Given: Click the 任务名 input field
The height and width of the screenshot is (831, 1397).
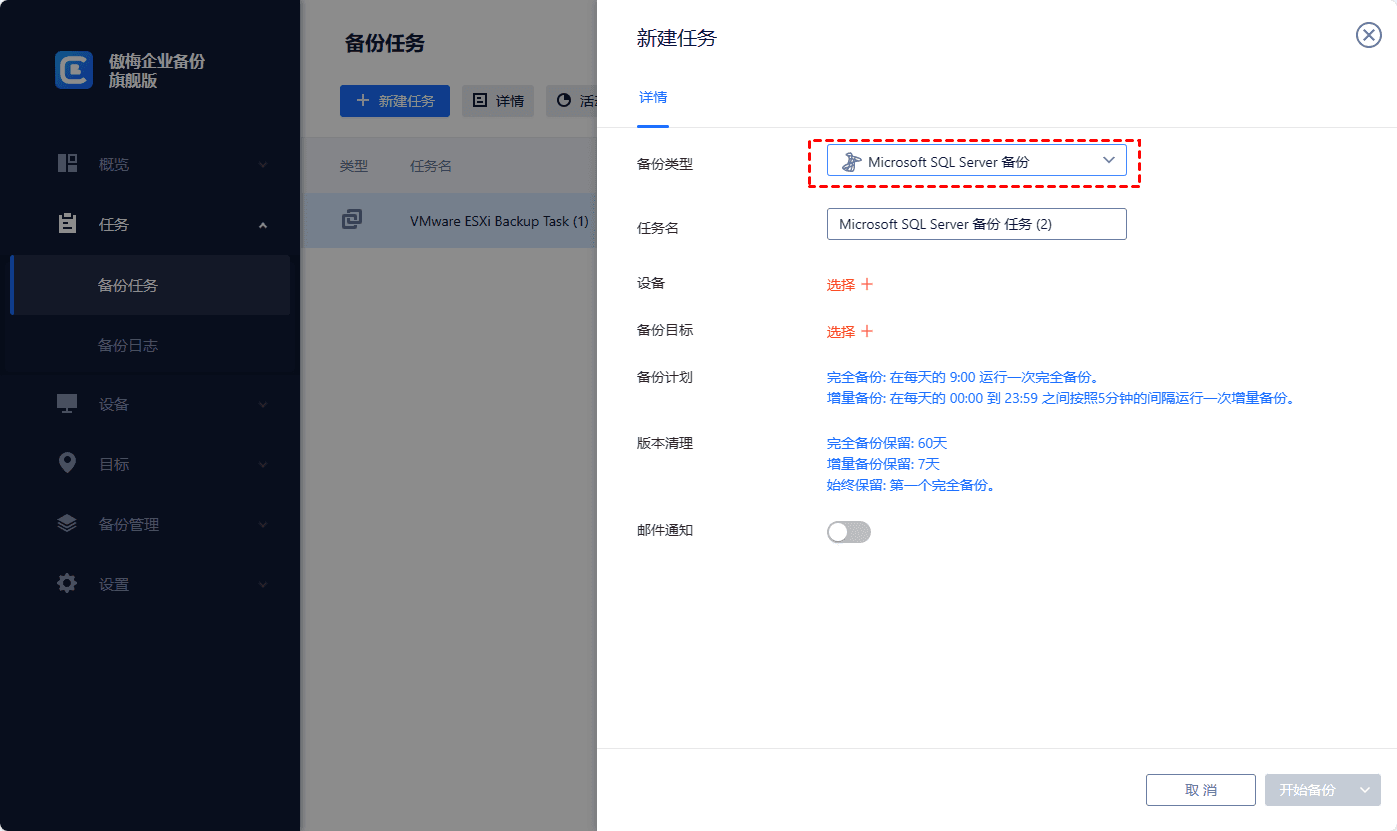Looking at the screenshot, I should click(x=976, y=224).
